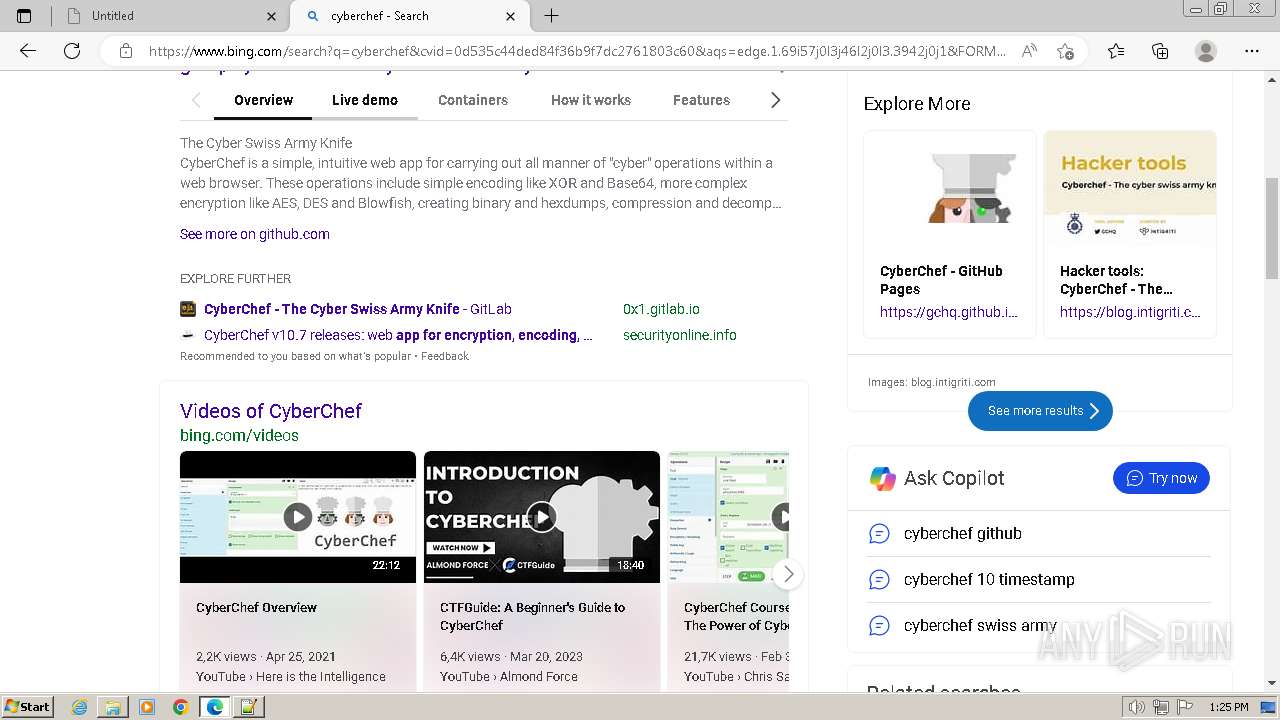Select the cyberchef - Search tab

(x=410, y=16)
